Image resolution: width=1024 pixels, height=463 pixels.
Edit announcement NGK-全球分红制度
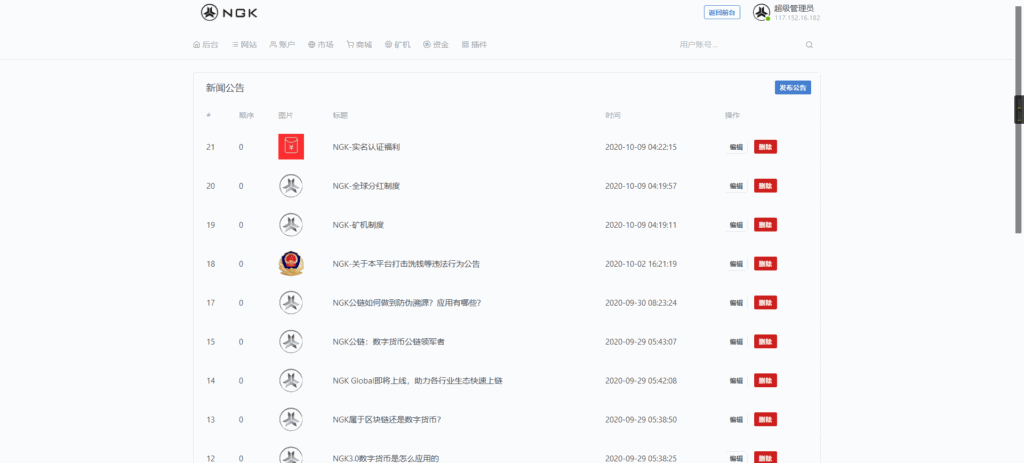coord(736,186)
